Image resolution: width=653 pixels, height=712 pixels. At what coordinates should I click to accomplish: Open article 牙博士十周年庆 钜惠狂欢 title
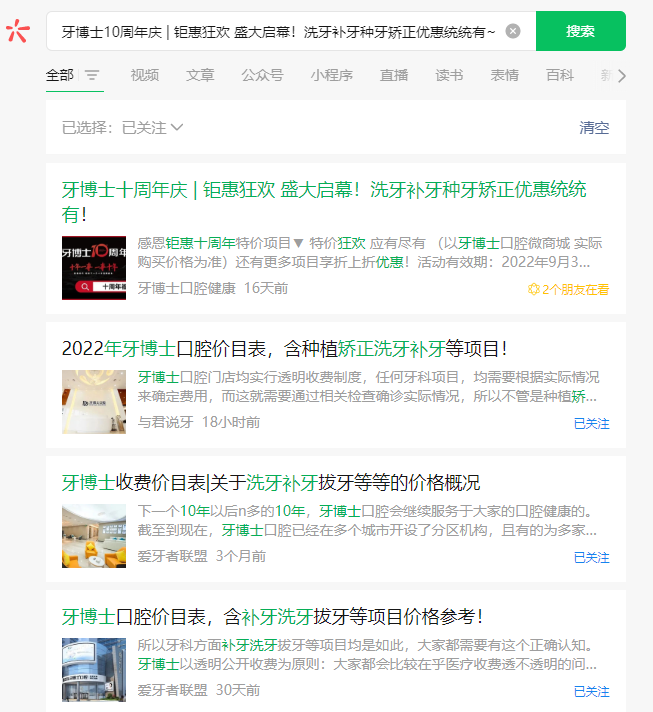tap(324, 202)
